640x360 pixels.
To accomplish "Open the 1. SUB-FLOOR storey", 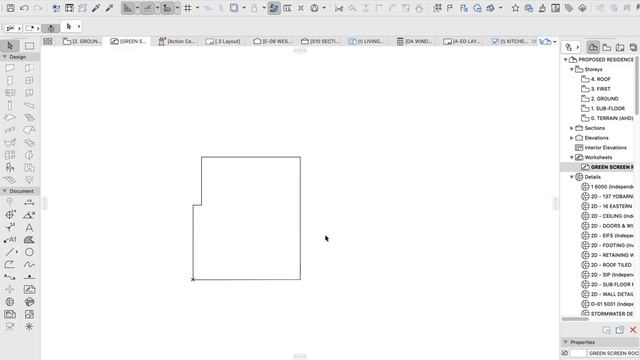I will (x=607, y=109).
